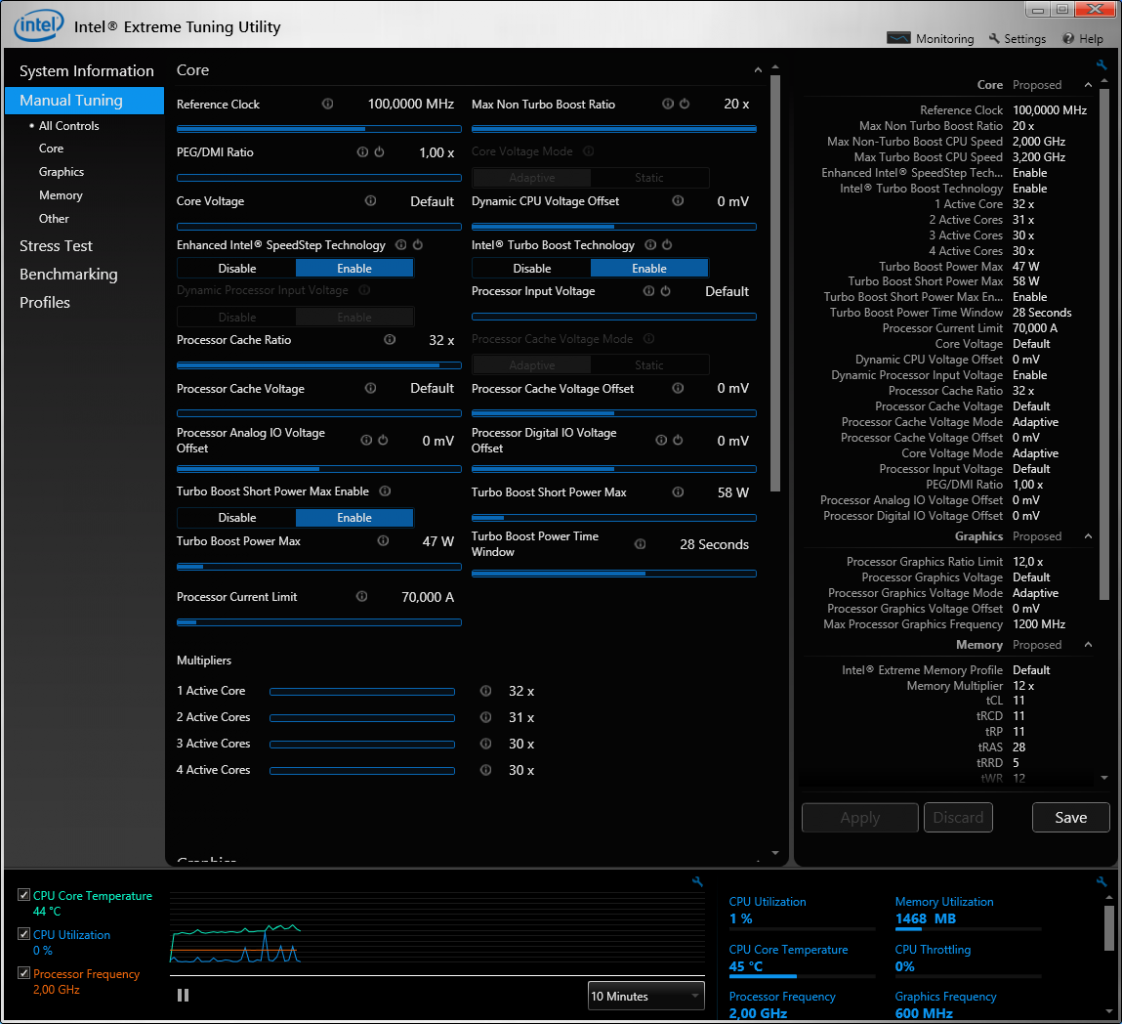Disable Enhanced Intel SpeedStep Technology
This screenshot has height=1024, width=1122.
tap(237, 268)
